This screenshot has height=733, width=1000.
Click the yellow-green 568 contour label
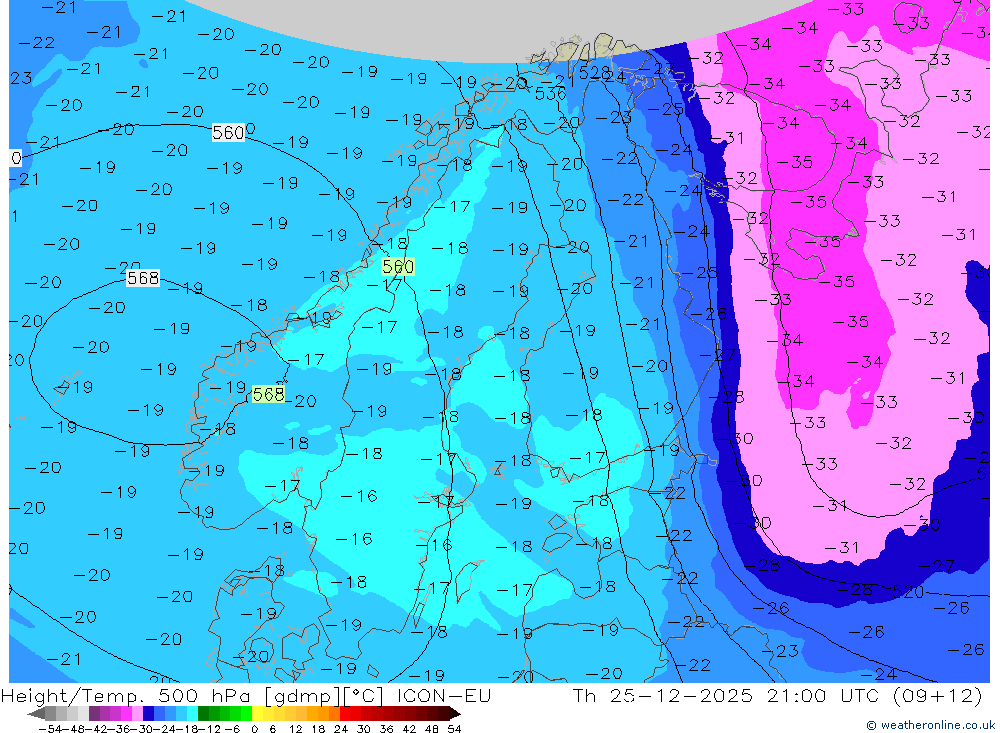268,394
